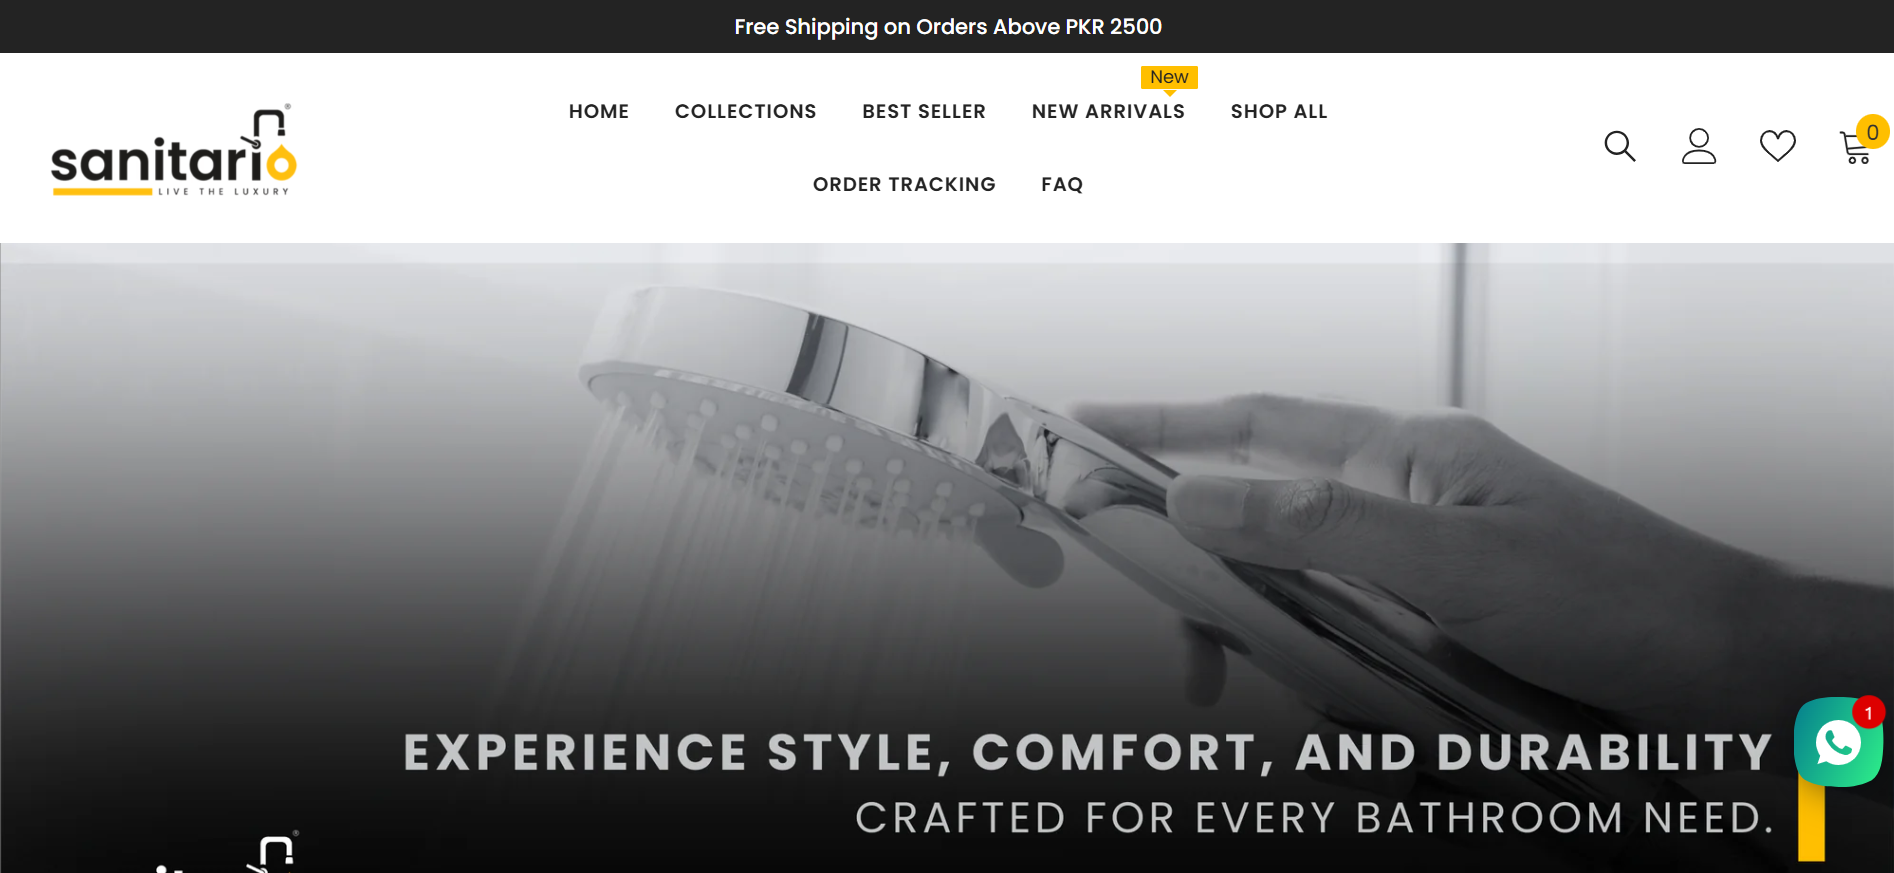The height and width of the screenshot is (873, 1894).
Task: Open the FAQ link
Action: [1062, 184]
